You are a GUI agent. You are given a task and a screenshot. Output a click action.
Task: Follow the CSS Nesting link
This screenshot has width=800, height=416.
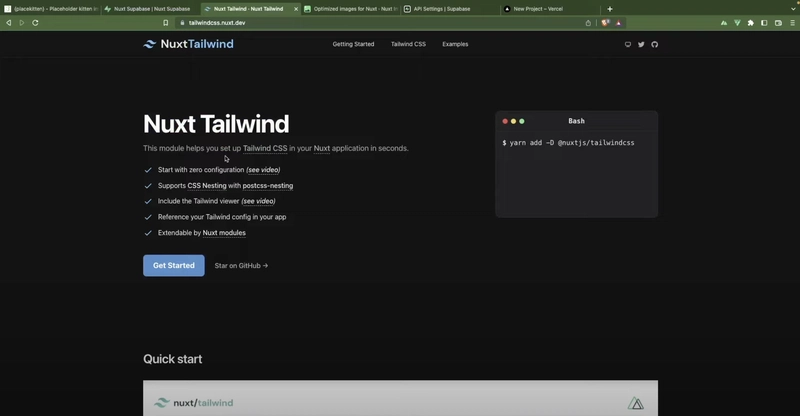[207, 186]
